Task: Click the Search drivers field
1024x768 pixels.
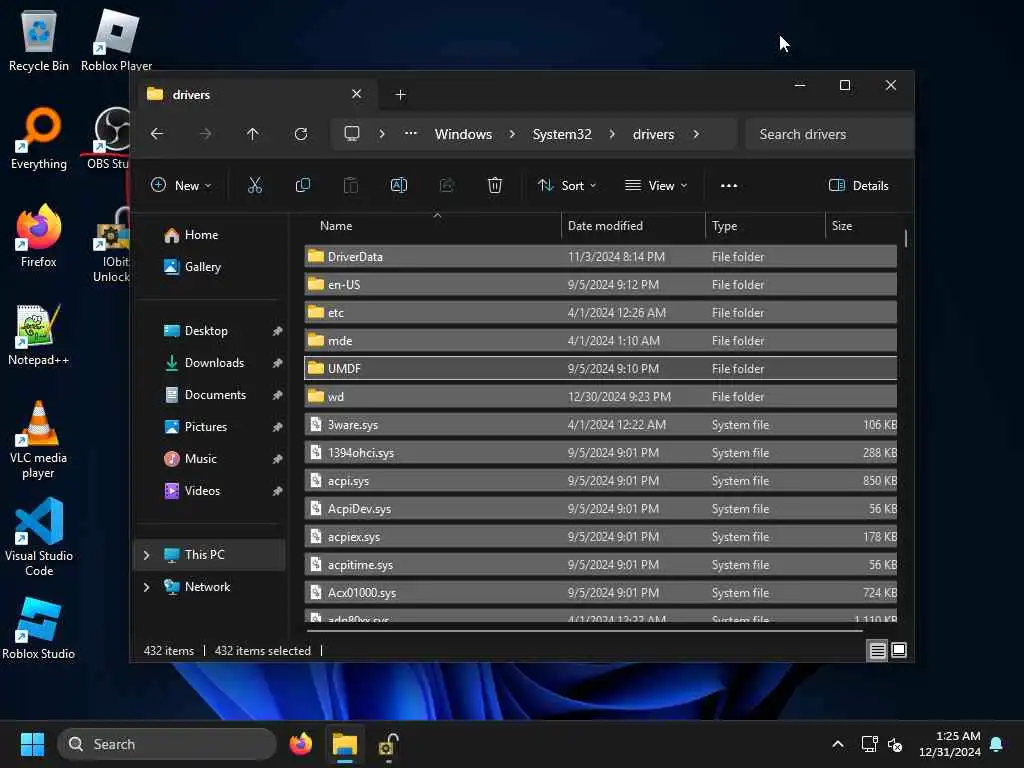Action: (x=829, y=134)
